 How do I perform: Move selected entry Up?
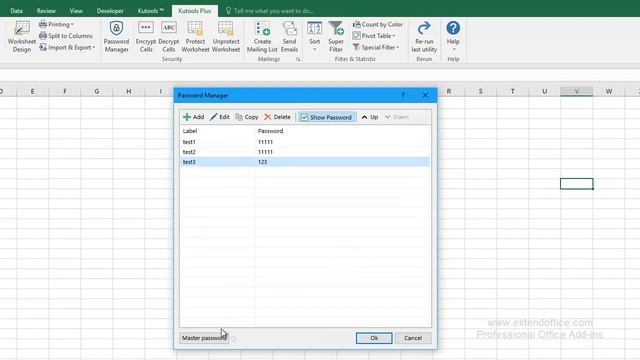click(369, 117)
